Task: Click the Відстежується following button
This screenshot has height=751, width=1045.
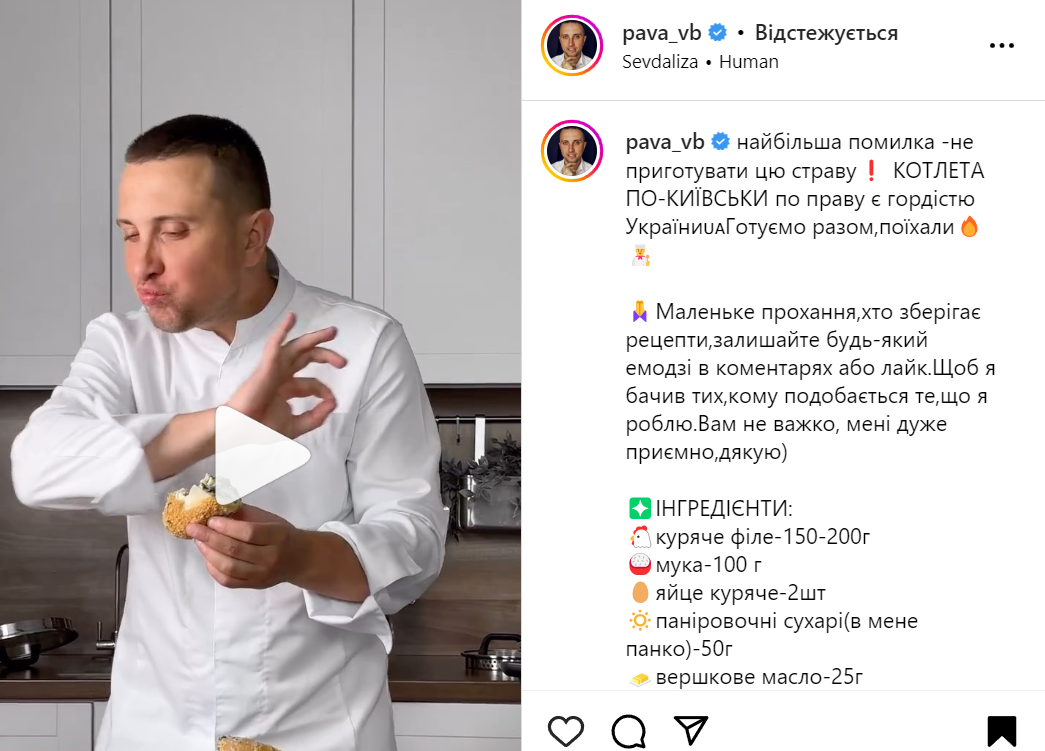Action: 826,33
